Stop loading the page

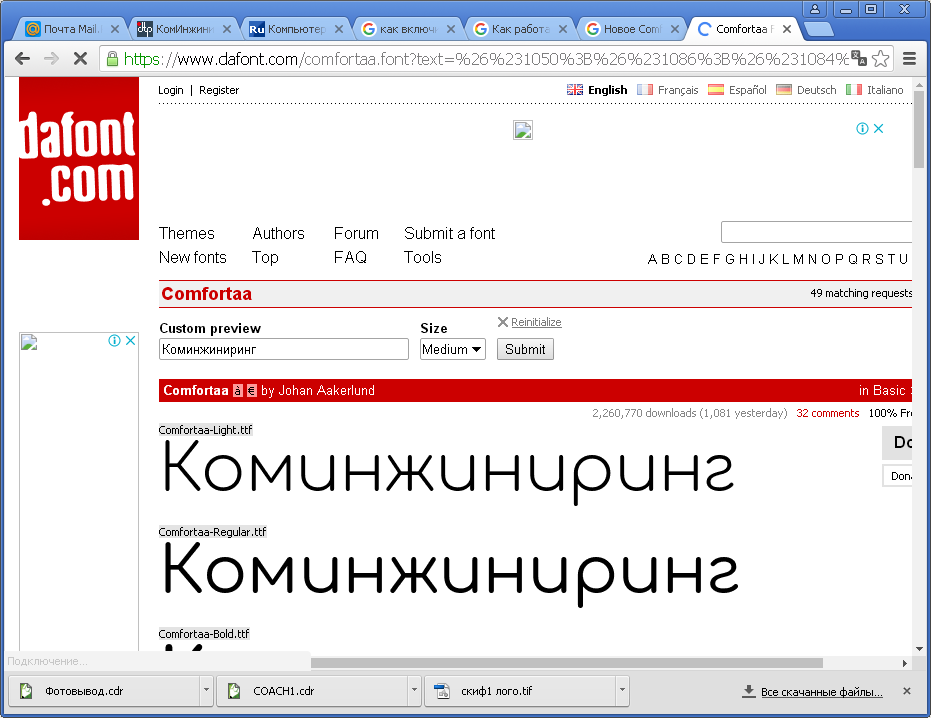[x=80, y=58]
